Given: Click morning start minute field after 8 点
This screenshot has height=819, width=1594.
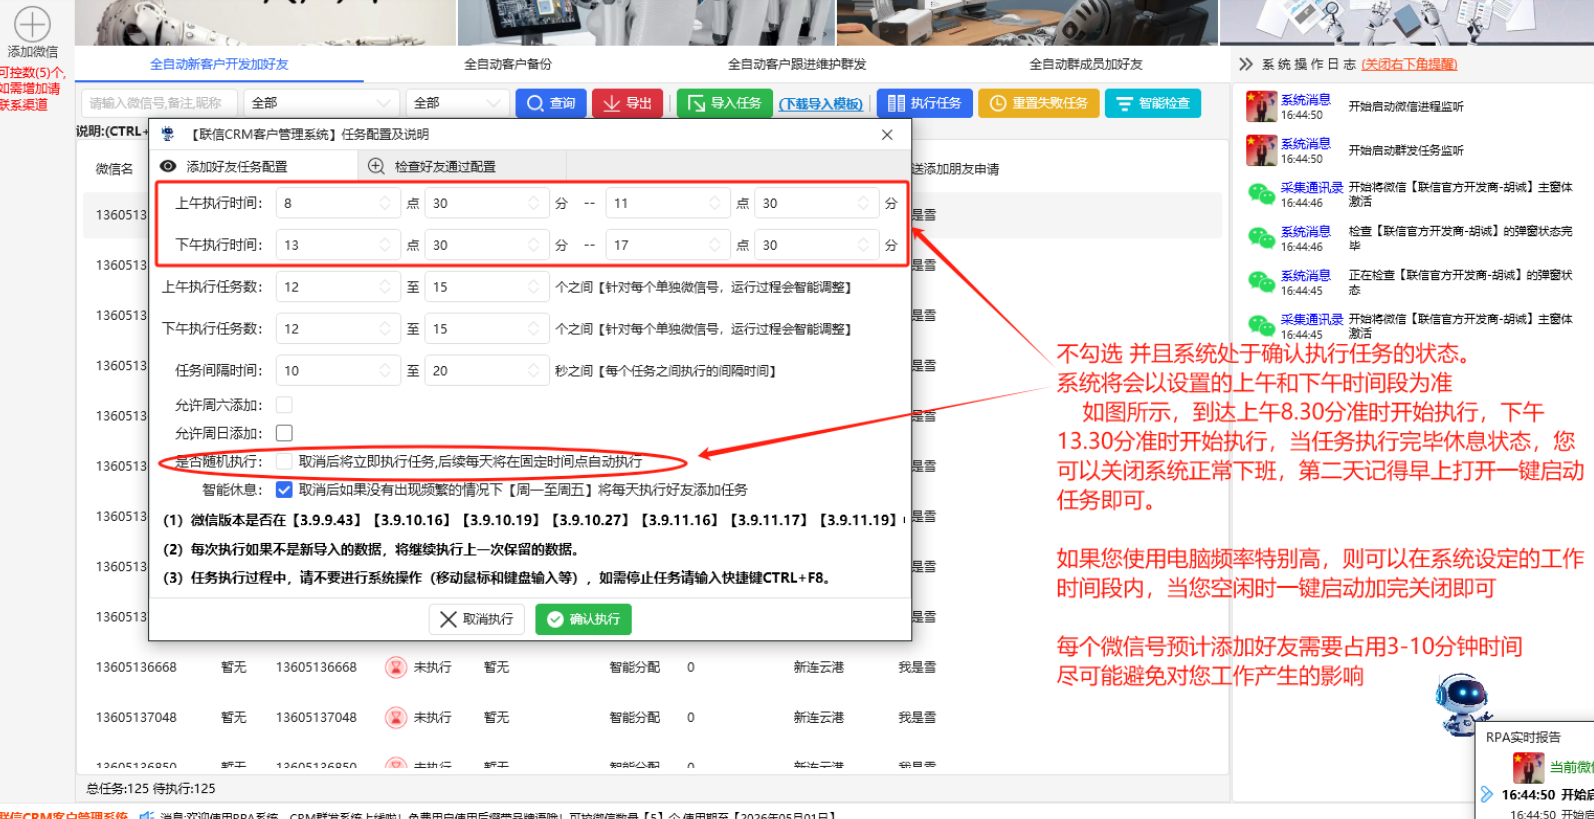Looking at the screenshot, I should tap(487, 203).
